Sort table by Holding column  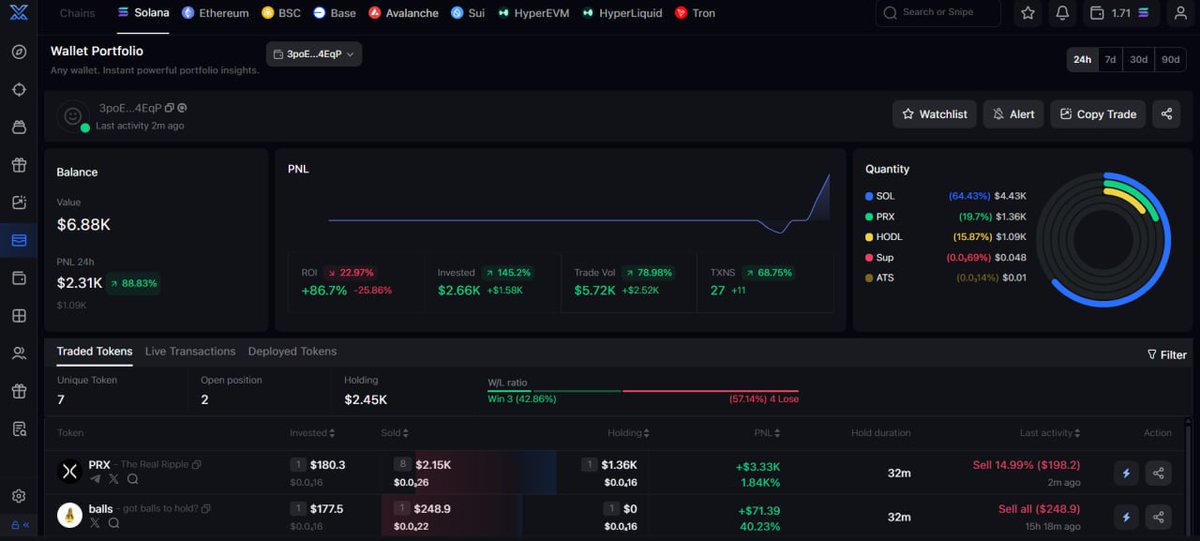click(628, 433)
